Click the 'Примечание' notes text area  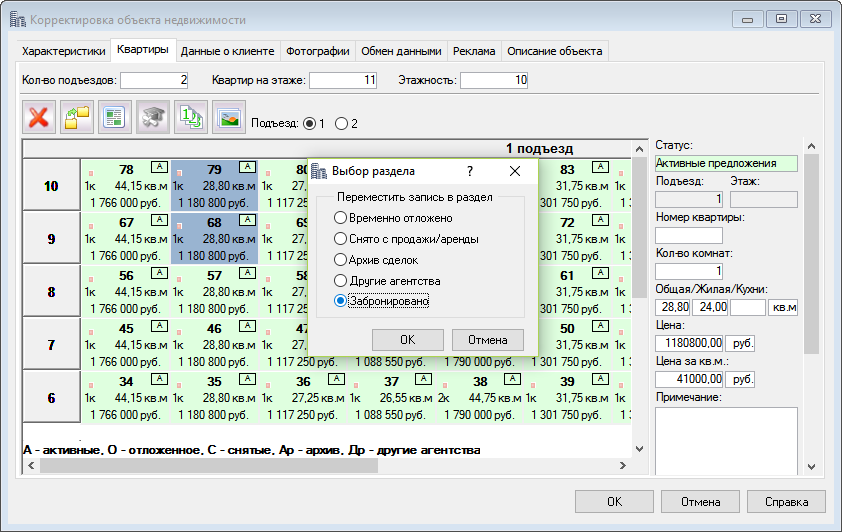(x=726, y=441)
